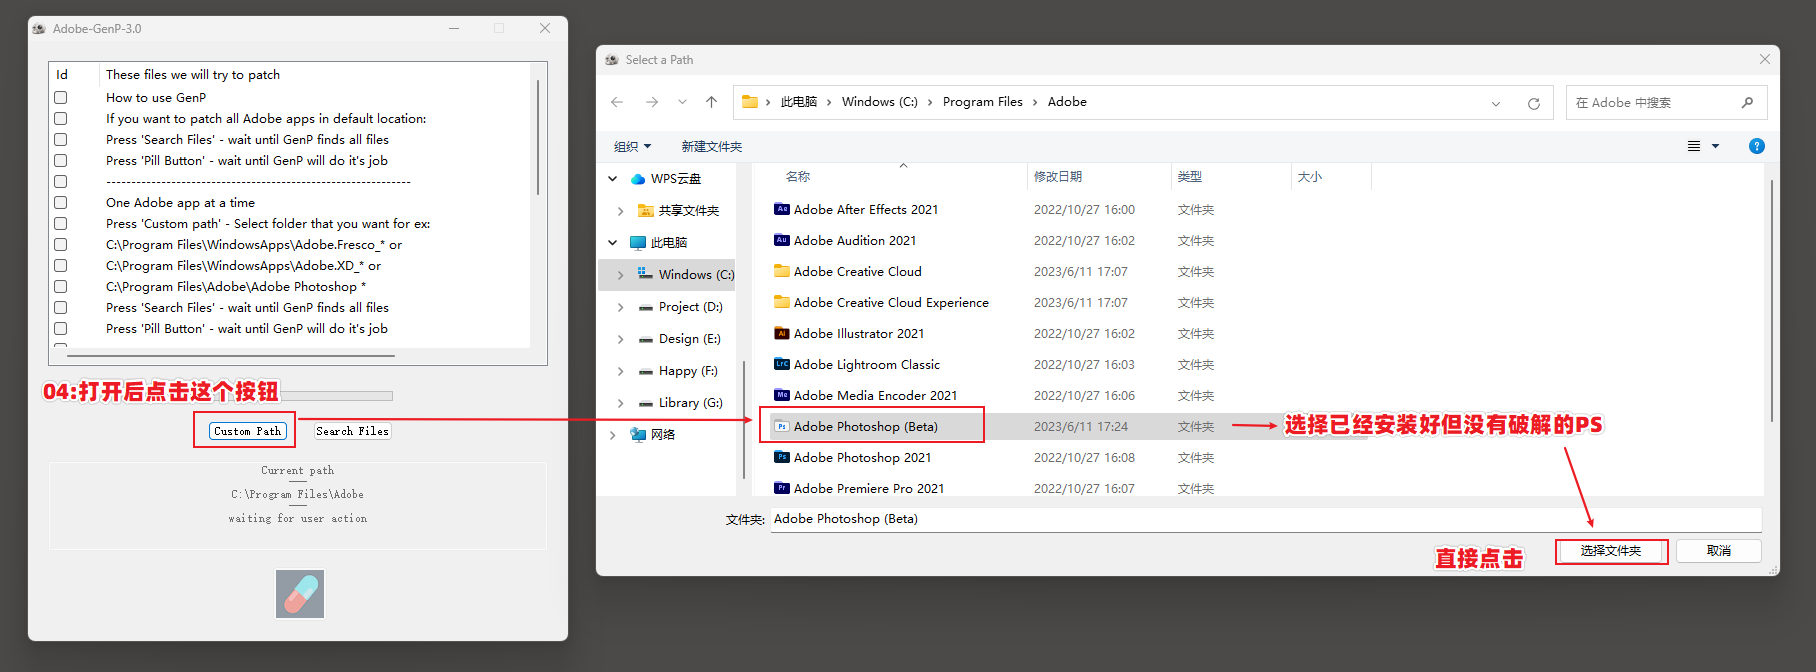Screen dimensions: 1816x672
Task: Expand the 网络 tree node
Action: coord(613,435)
